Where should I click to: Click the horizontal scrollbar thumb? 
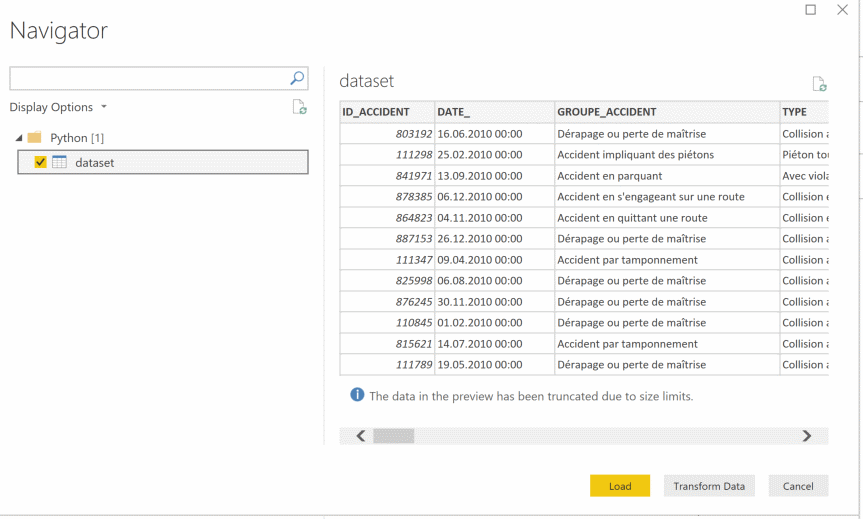[x=394, y=436]
